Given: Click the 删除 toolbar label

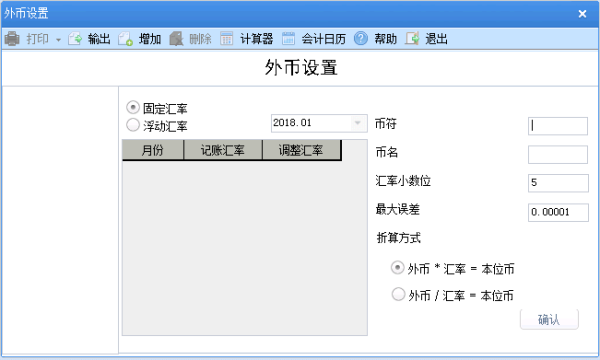Looking at the screenshot, I should coord(201,39).
